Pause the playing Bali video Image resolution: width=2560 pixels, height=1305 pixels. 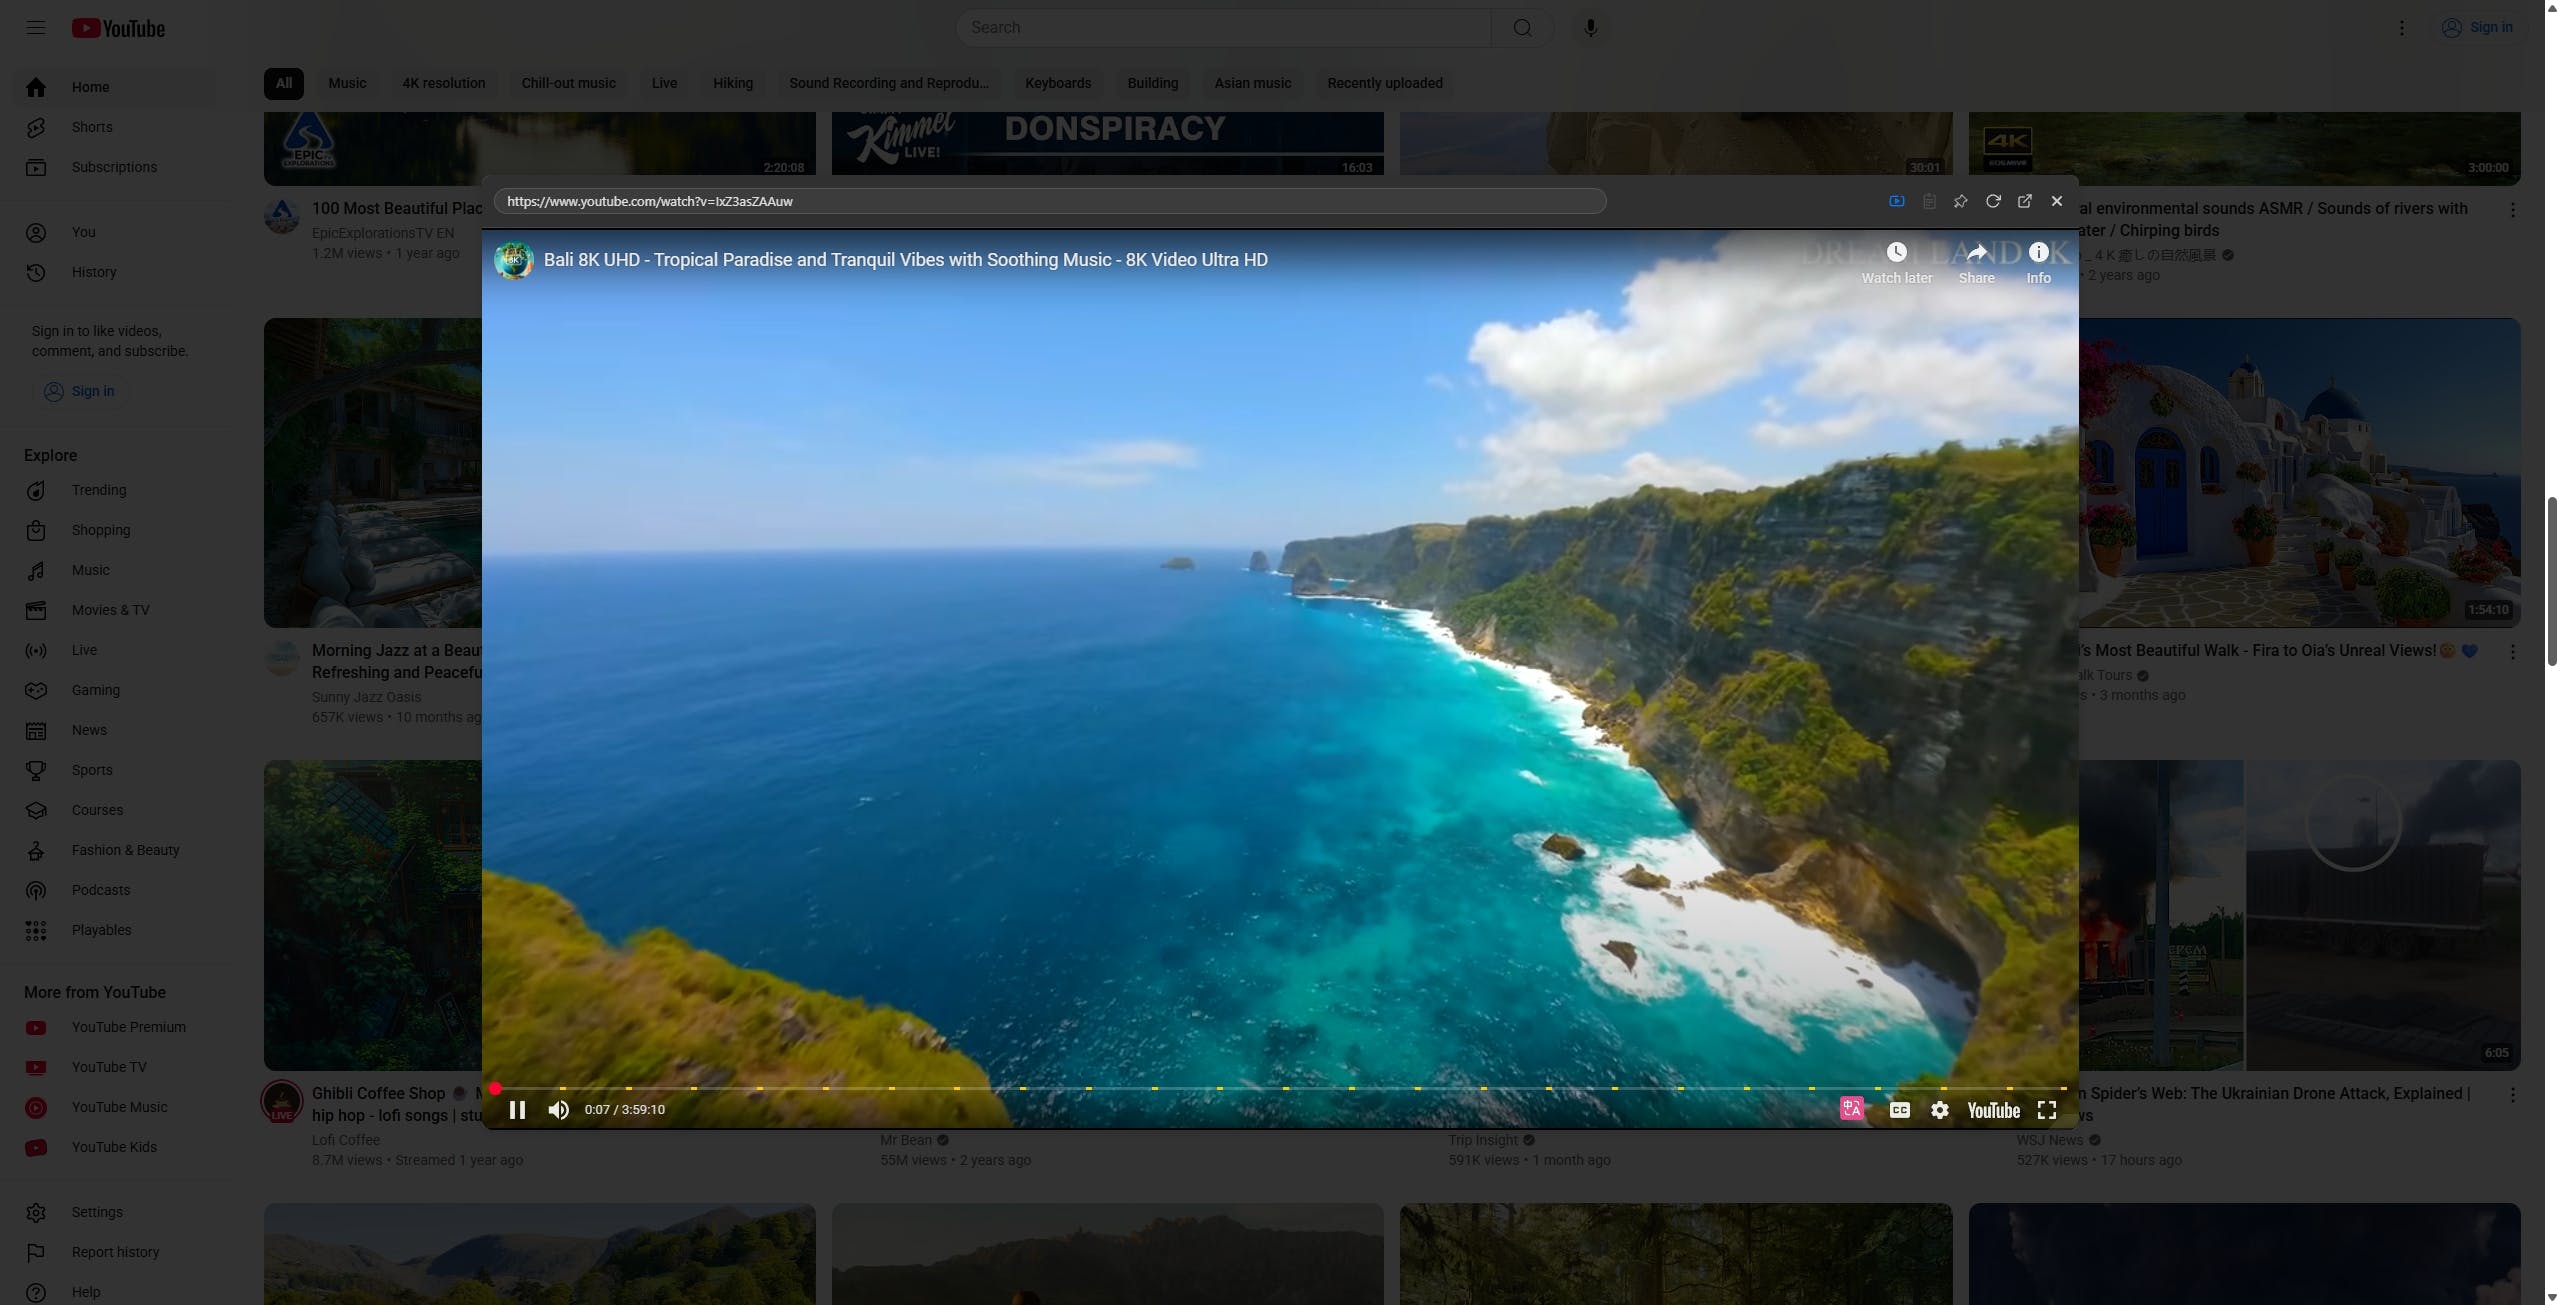coord(517,1110)
